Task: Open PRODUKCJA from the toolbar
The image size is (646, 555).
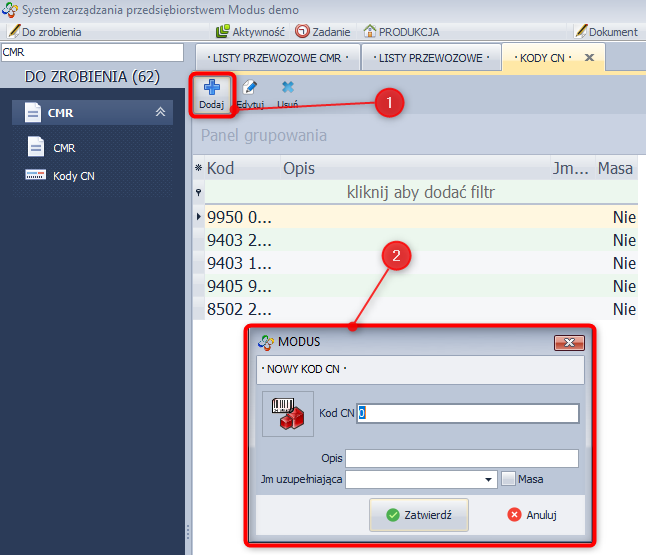Action: tap(401, 32)
